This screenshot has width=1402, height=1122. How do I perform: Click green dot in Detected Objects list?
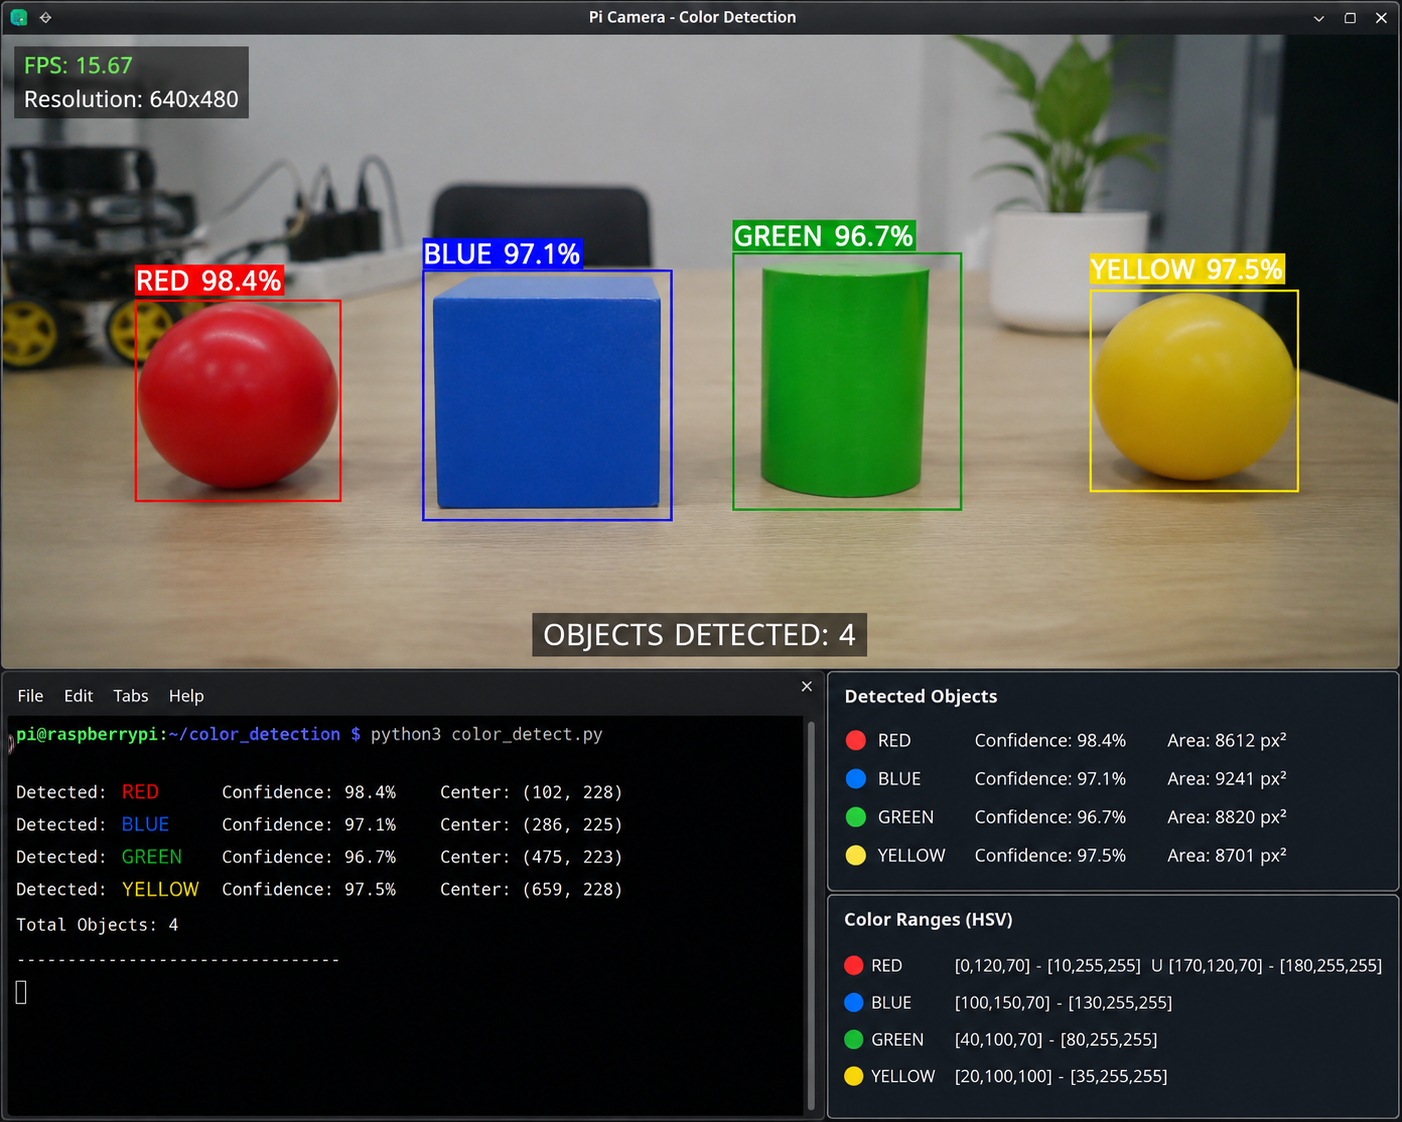click(x=855, y=817)
